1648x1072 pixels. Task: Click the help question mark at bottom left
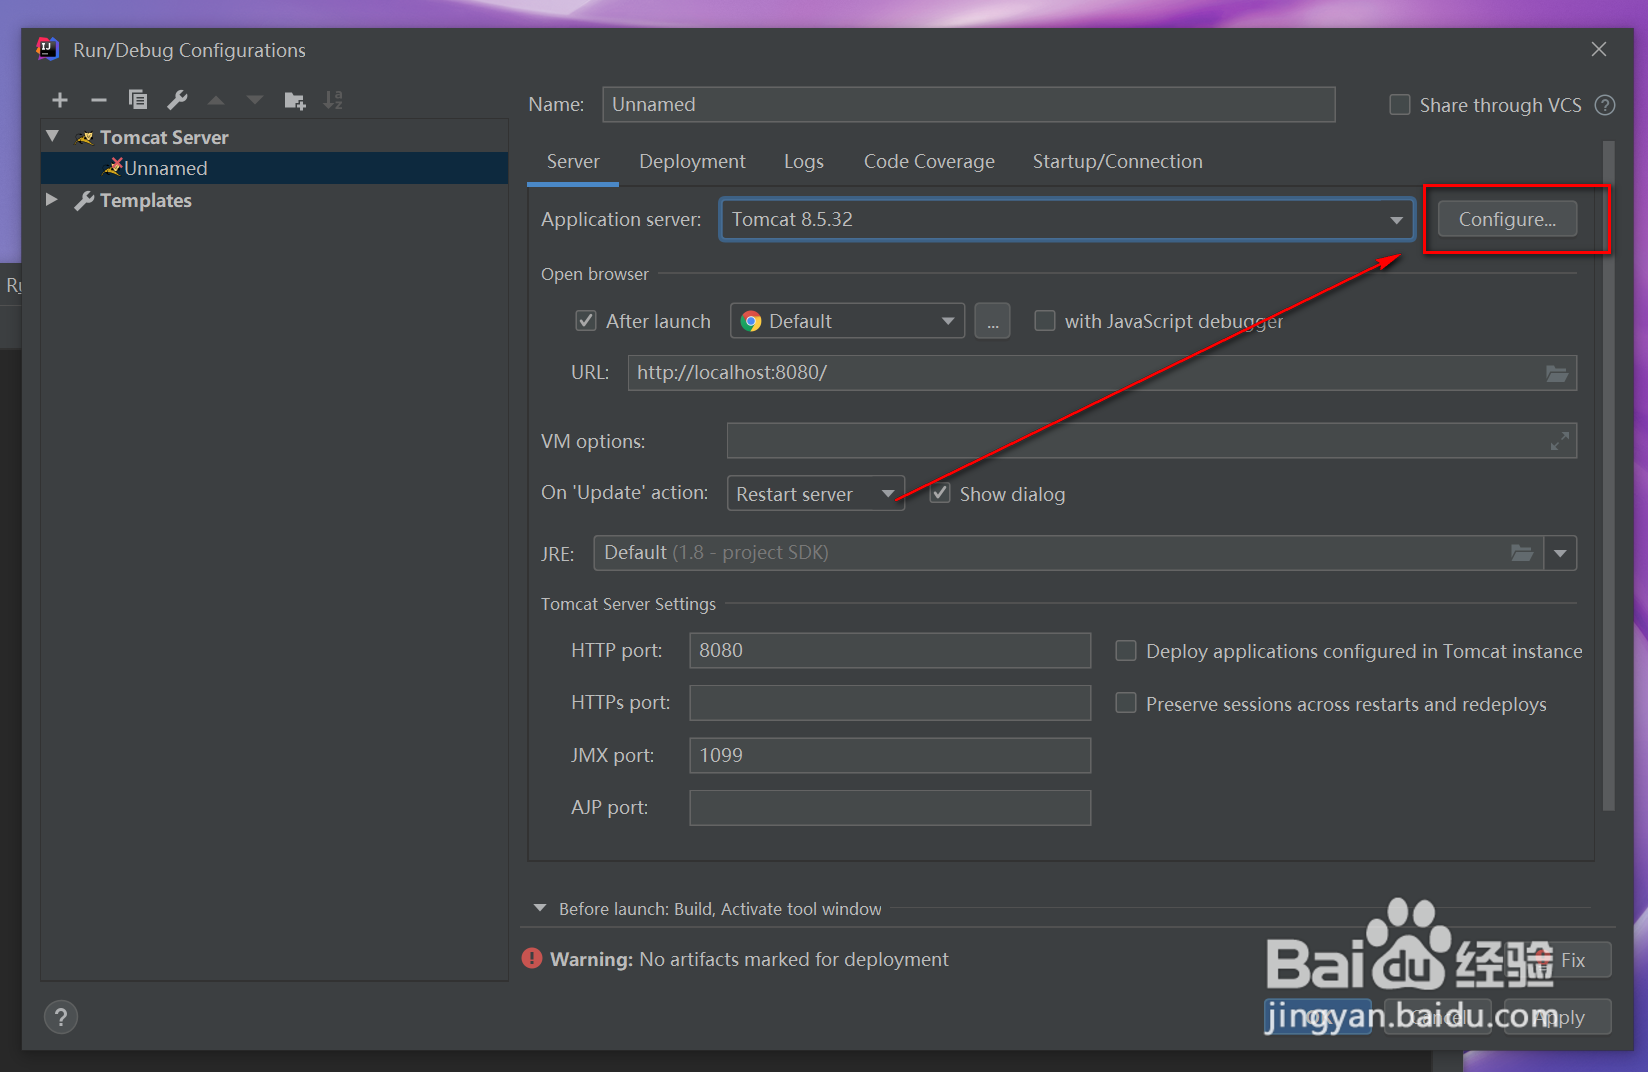[x=61, y=1017]
